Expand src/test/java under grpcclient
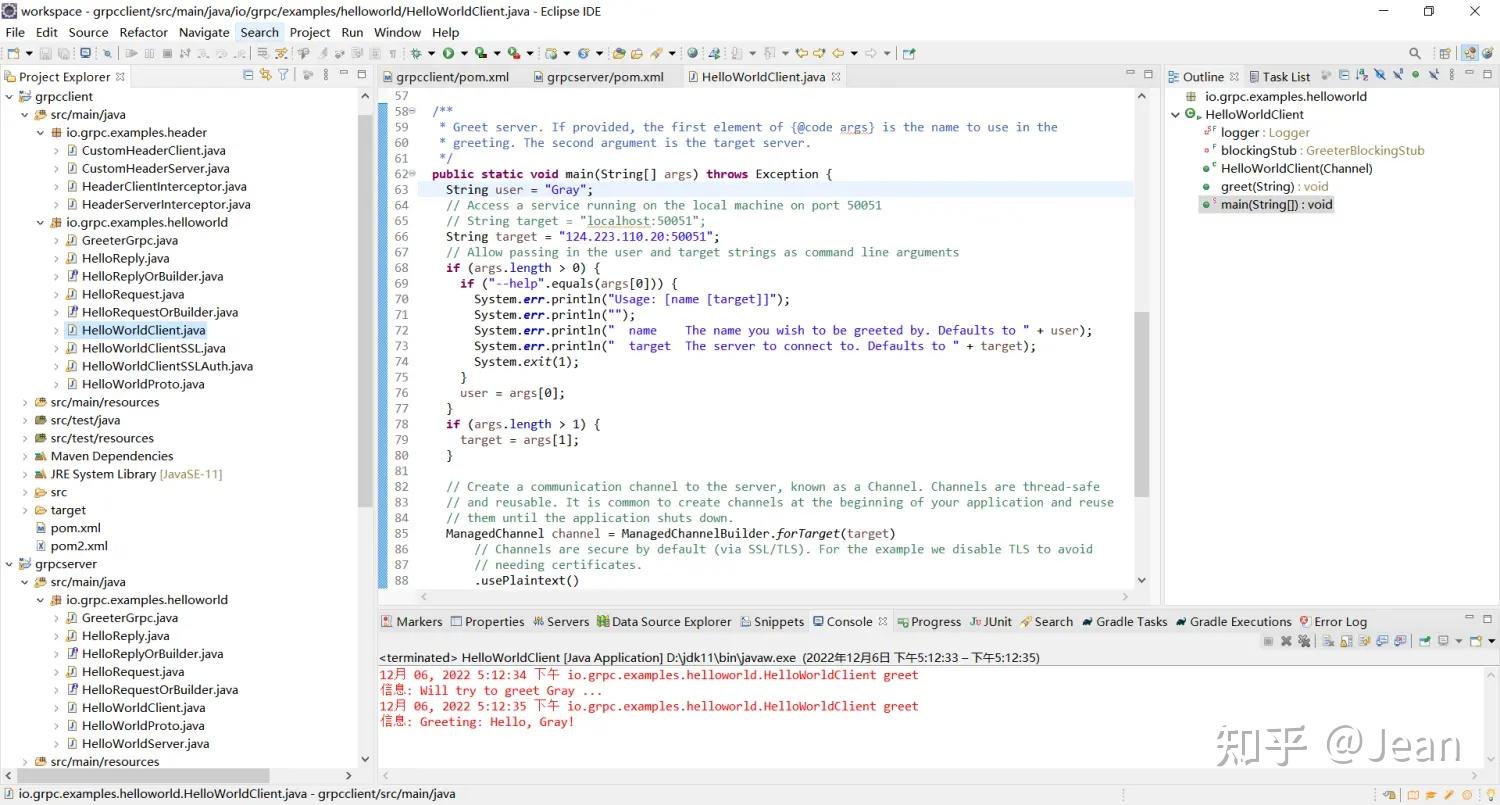1500x805 pixels. point(24,420)
